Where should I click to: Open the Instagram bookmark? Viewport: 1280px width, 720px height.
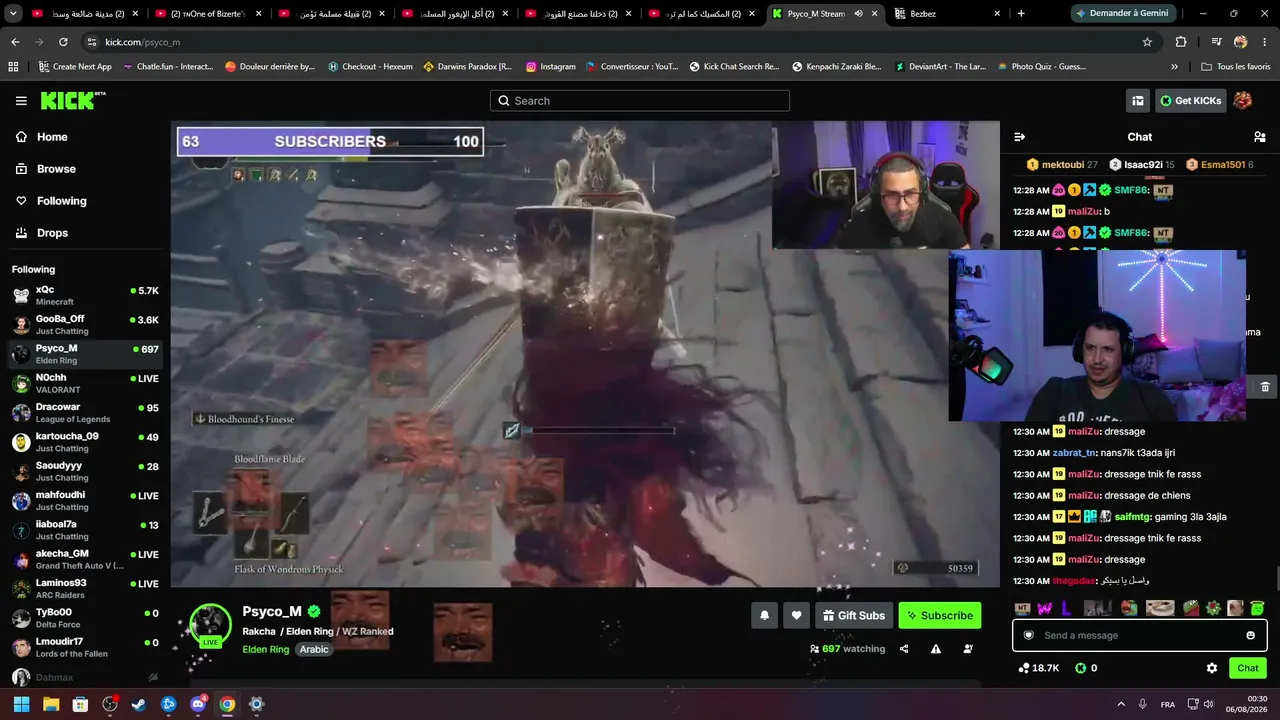(550, 67)
